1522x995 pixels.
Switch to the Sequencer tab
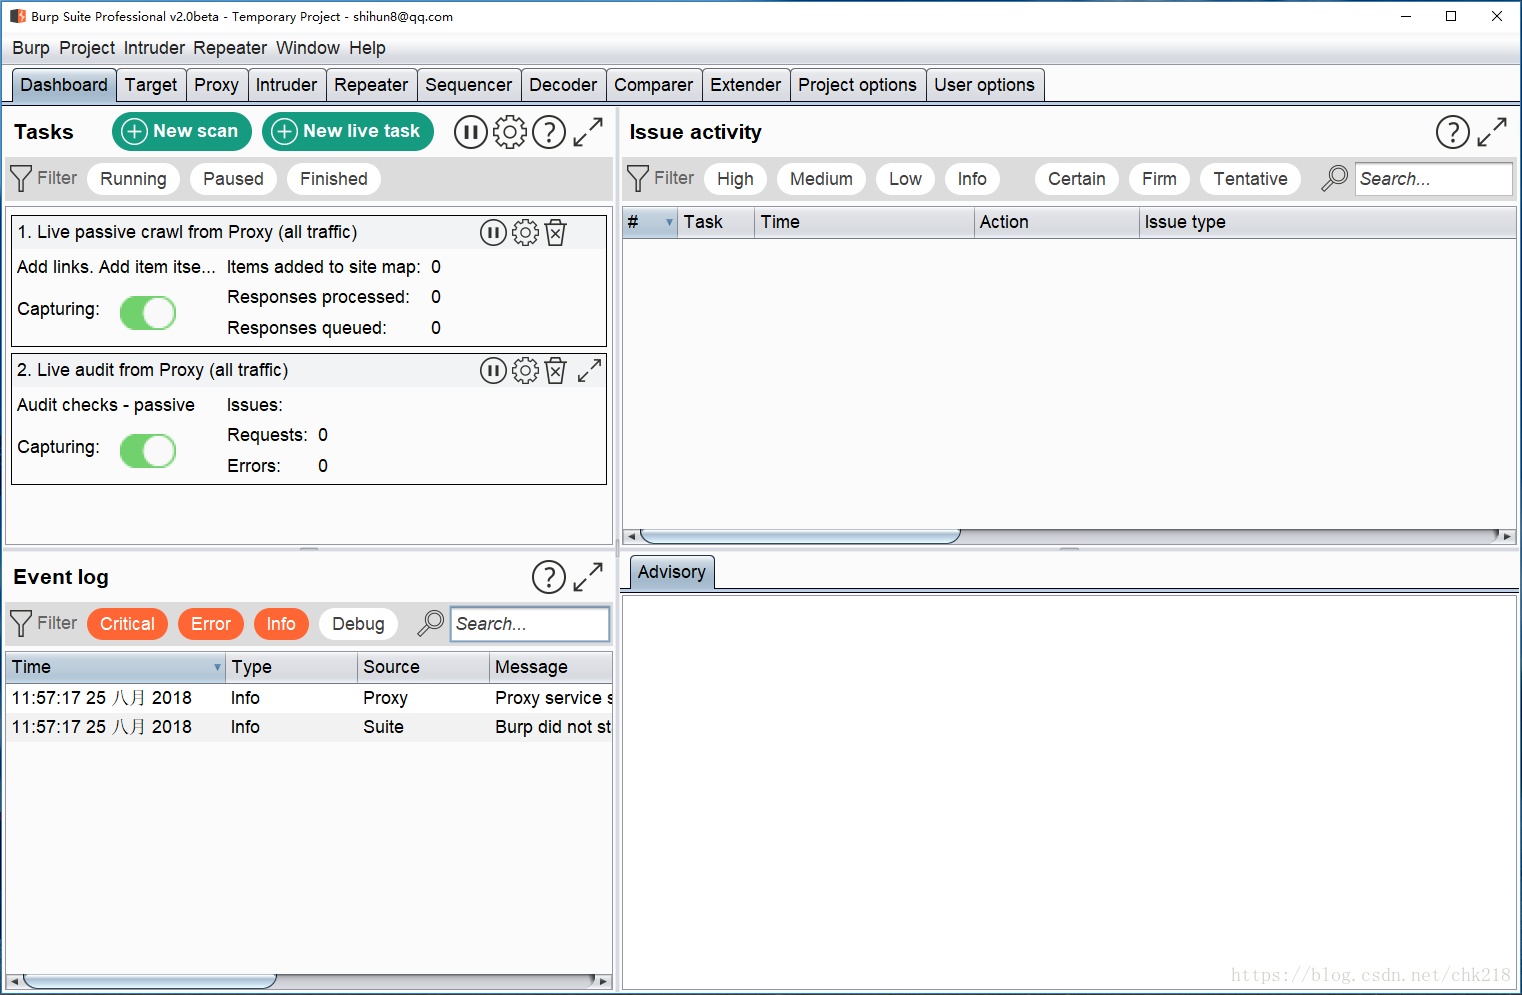[x=468, y=85]
